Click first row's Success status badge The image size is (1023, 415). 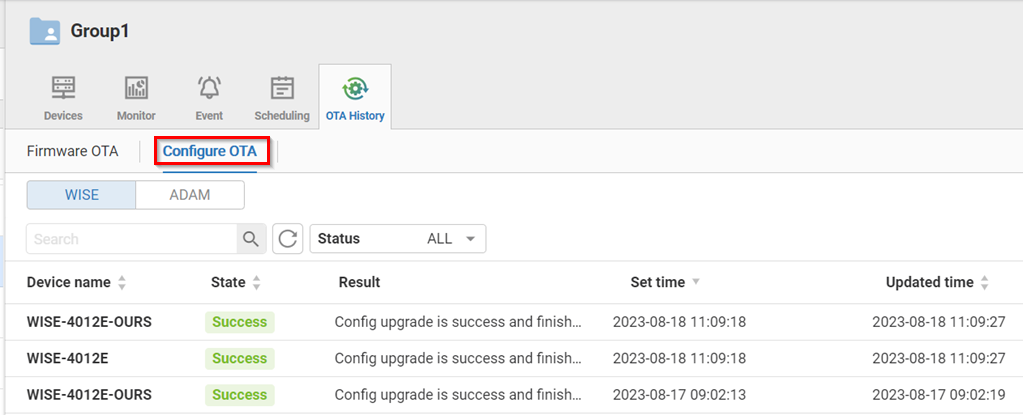240,322
